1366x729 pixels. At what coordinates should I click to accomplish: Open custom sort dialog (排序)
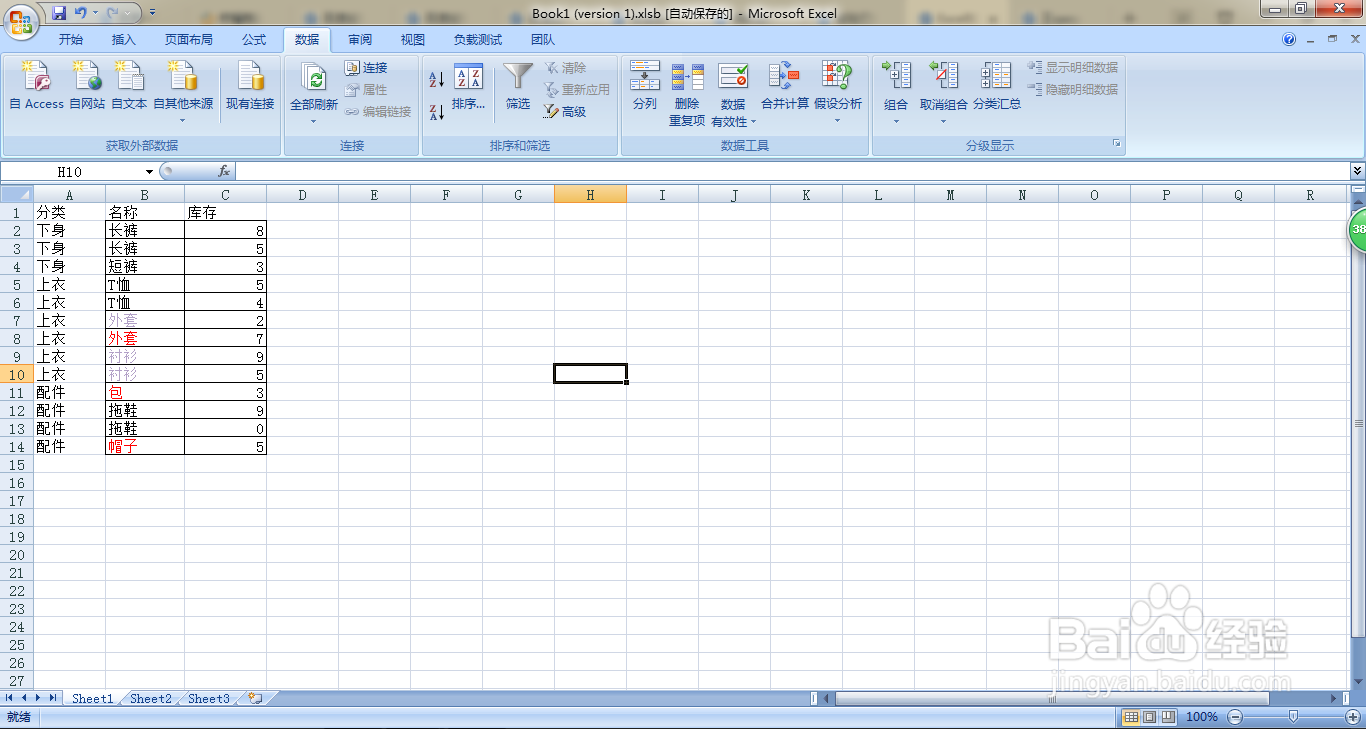click(x=468, y=86)
